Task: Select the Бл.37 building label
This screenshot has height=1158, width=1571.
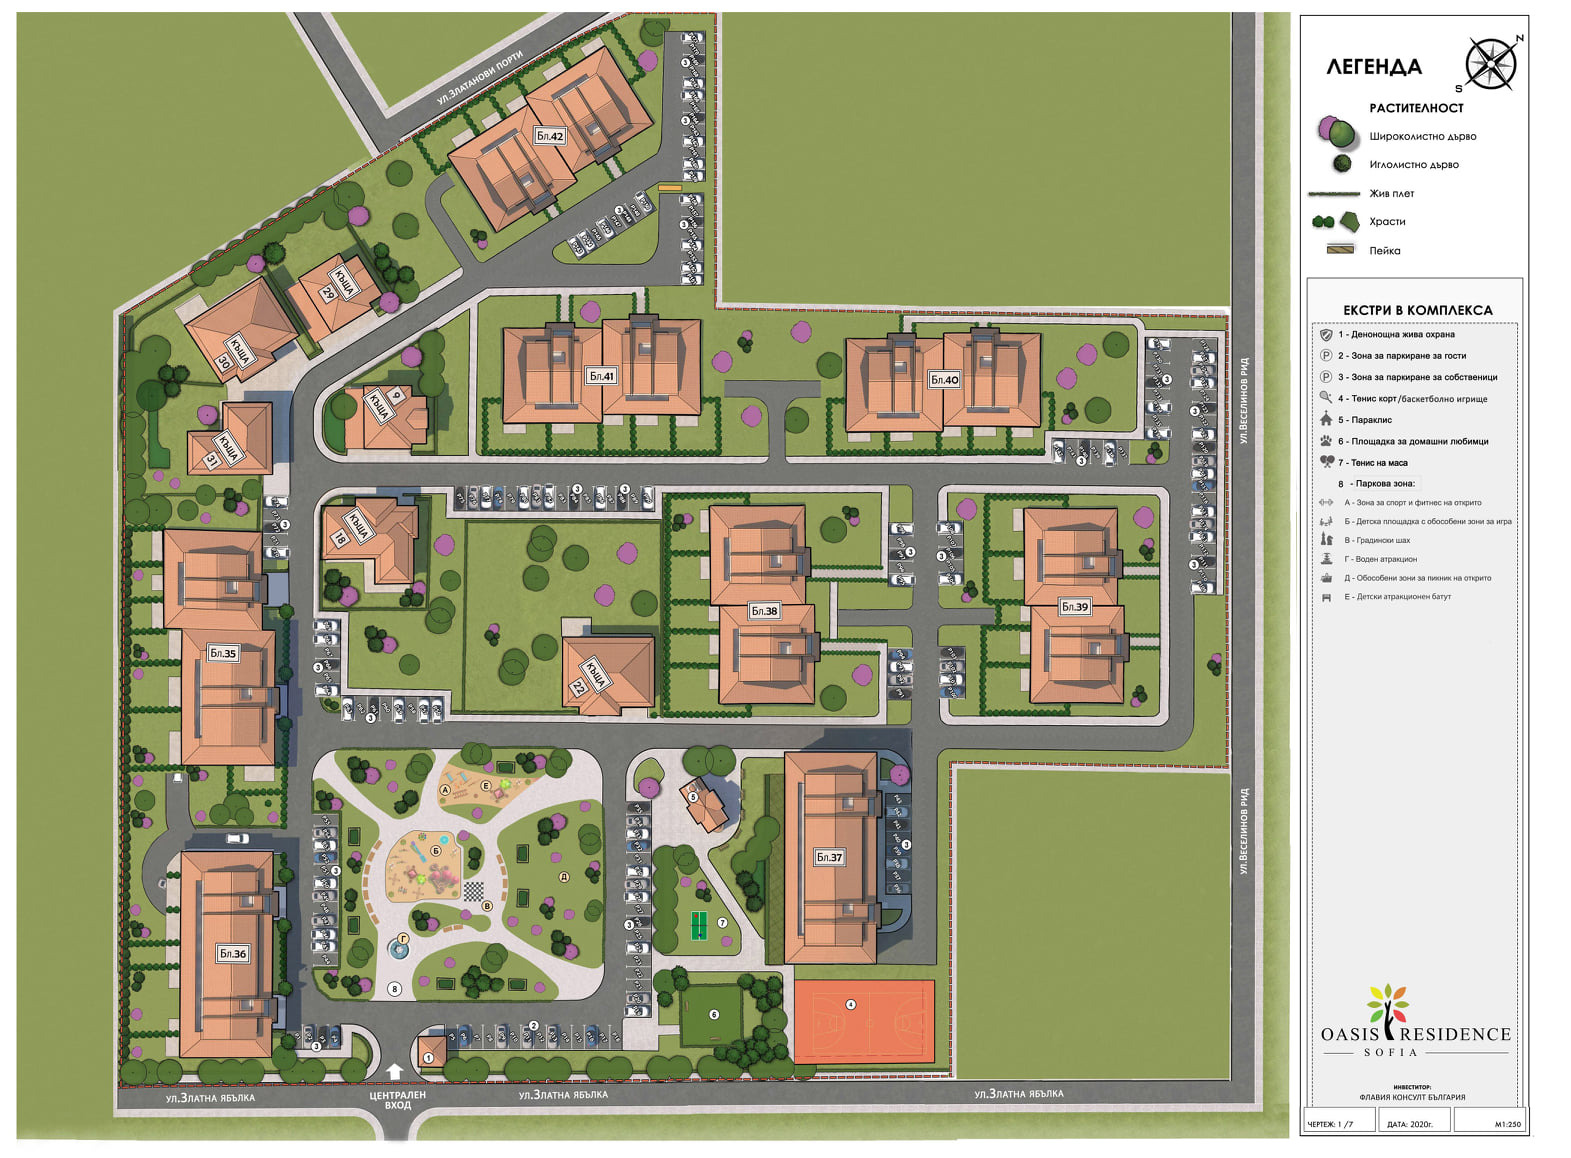Action: click(829, 857)
